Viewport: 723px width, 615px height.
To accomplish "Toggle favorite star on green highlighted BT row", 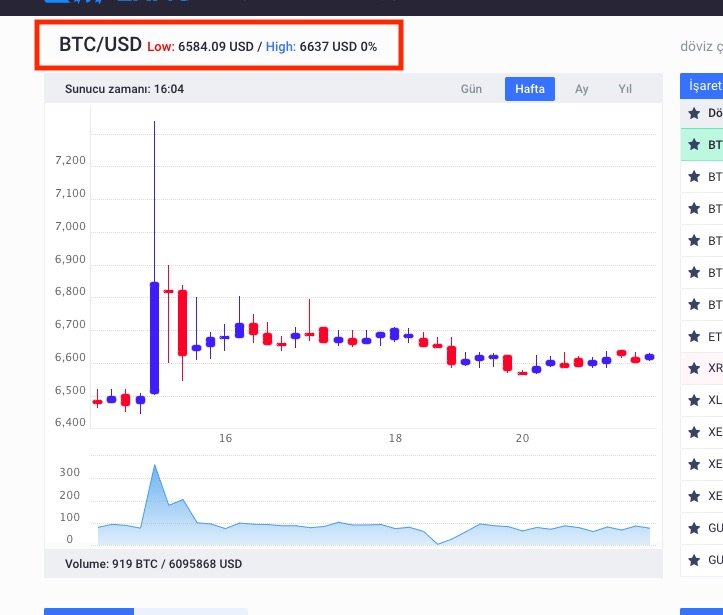I will (x=694, y=145).
